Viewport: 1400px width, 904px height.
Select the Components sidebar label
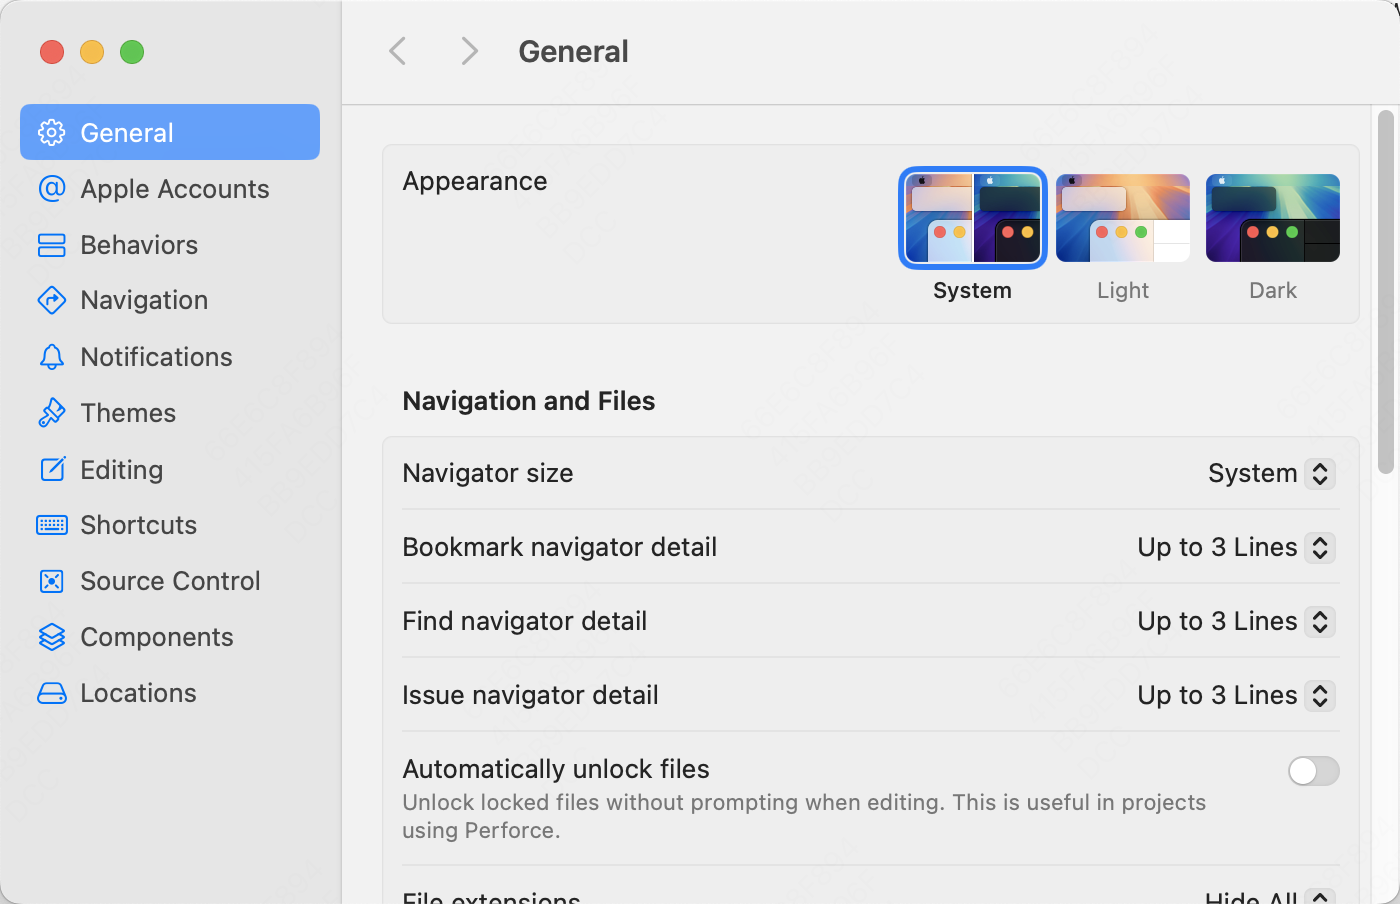pyautogui.click(x=156, y=637)
